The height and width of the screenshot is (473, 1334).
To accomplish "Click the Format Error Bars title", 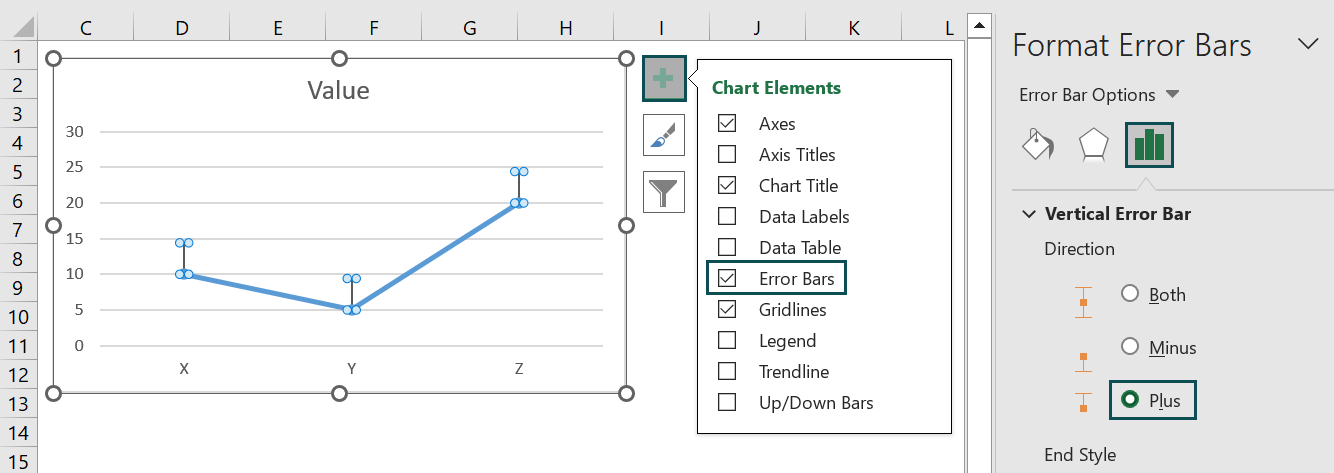I will pyautogui.click(x=1132, y=45).
